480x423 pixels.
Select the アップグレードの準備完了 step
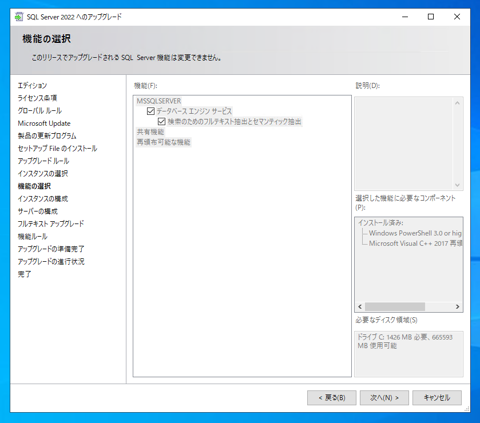pos(51,249)
